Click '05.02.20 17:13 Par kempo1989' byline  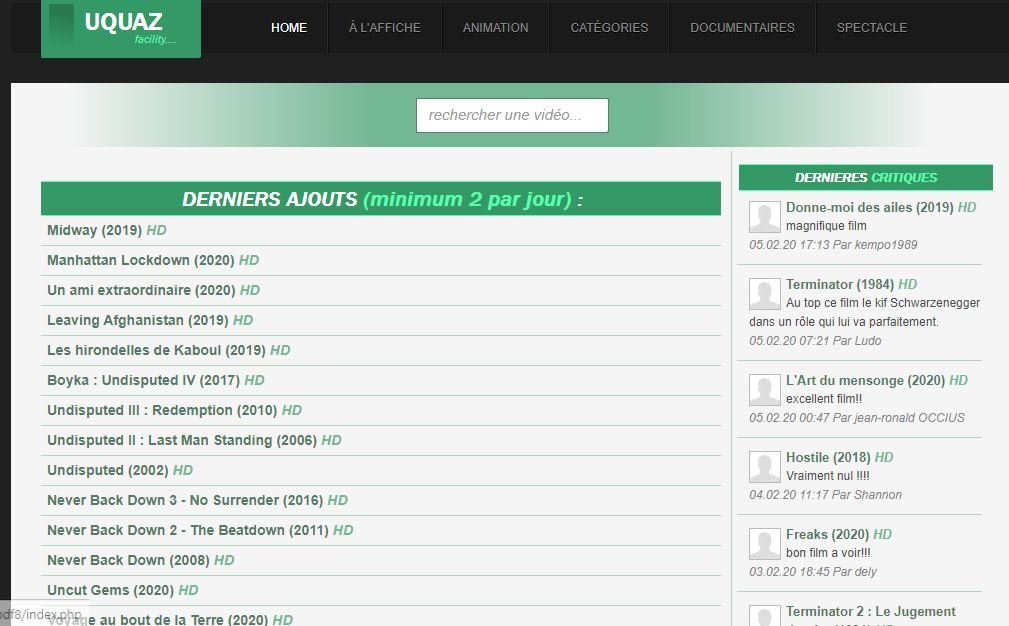tap(833, 245)
